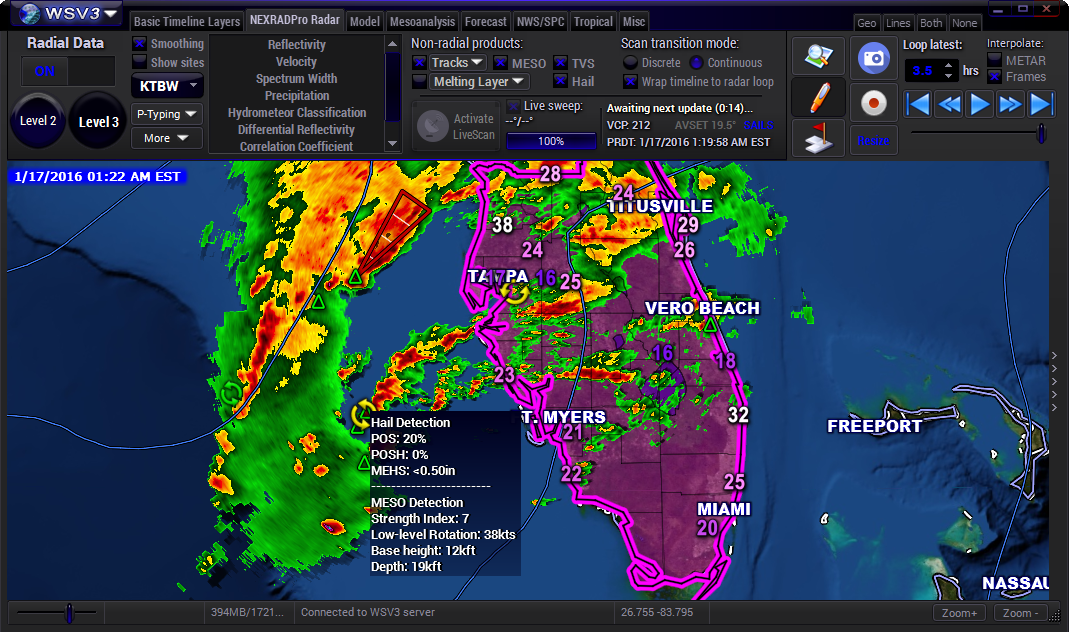Viewport: 1069px width, 632px height.
Task: Step the radar loop backward
Action: tap(949, 104)
